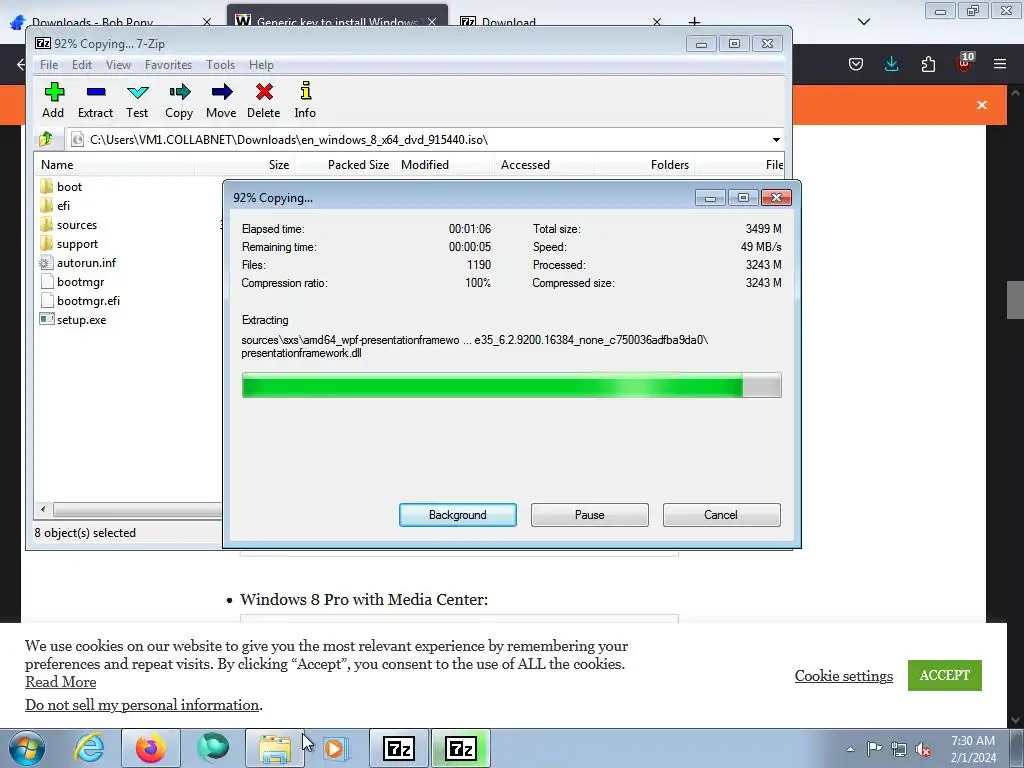The width and height of the screenshot is (1024, 768).
Task: Open the Favorites menu
Action: click(x=168, y=65)
